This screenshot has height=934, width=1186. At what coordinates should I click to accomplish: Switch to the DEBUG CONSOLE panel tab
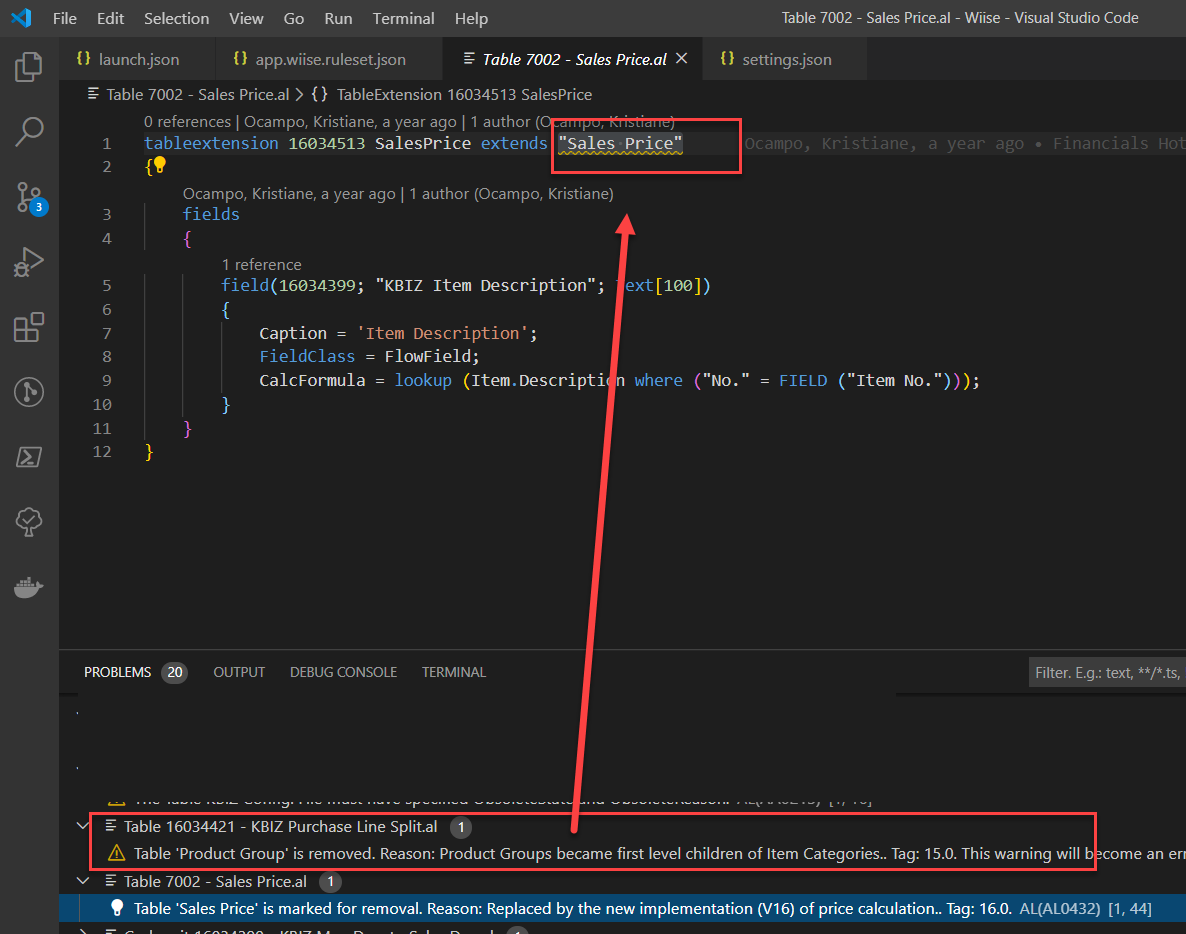tap(343, 672)
